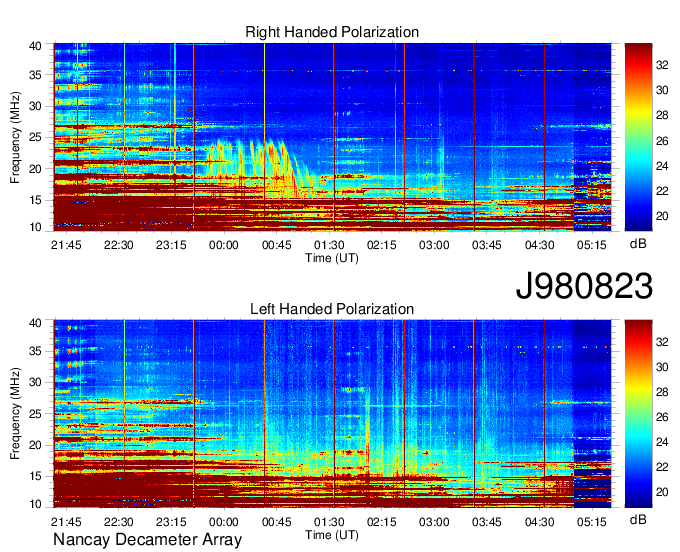
Task: Click the 30 MHz tick on left-handed plot
Action: pyautogui.click(x=36, y=382)
